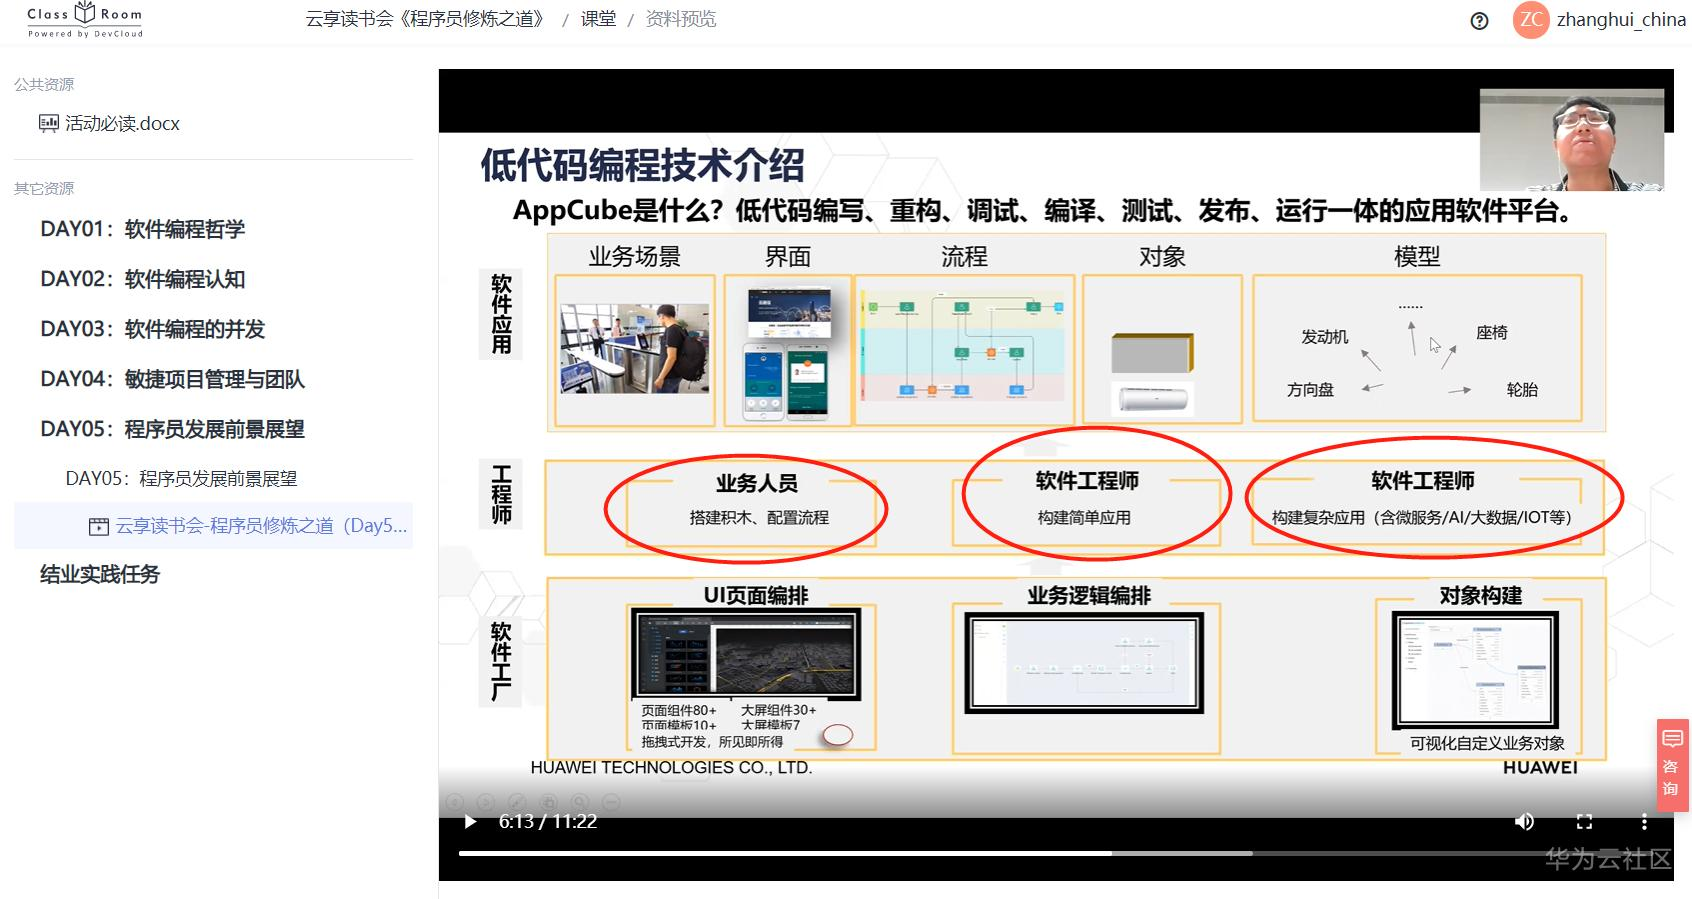The image size is (1692, 899).
Task: Collapse the DAY05：程序员发展前景展望 chapter
Action: point(173,429)
